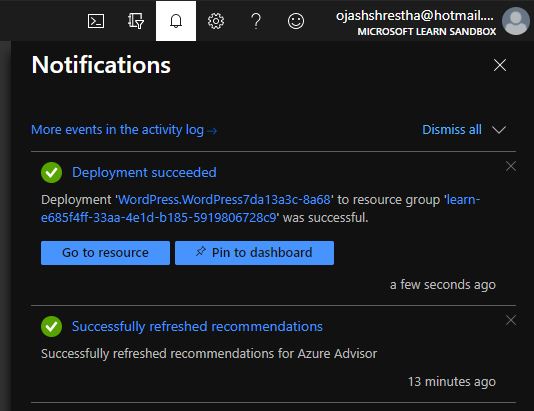Click the Pin to dashboard button
534x411 pixels.
(254, 253)
